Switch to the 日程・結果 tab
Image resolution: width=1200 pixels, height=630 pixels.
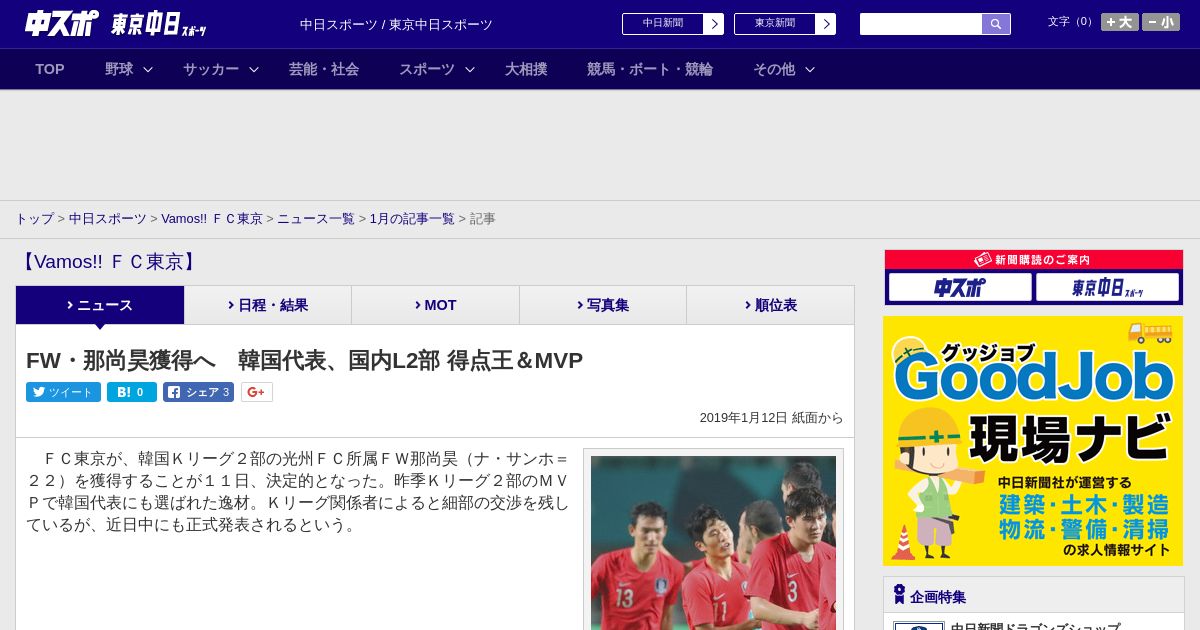click(x=268, y=305)
